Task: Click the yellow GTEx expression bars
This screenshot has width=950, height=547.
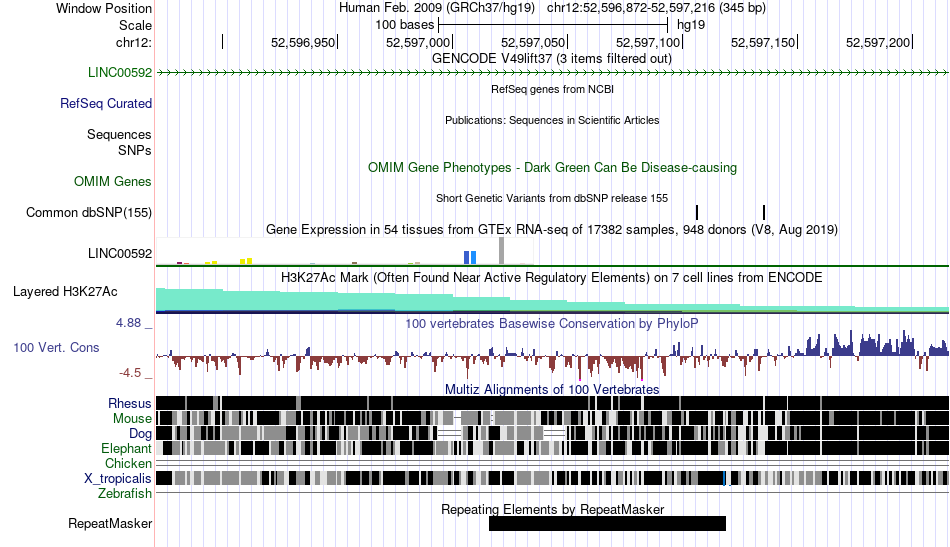Action: click(x=246, y=261)
